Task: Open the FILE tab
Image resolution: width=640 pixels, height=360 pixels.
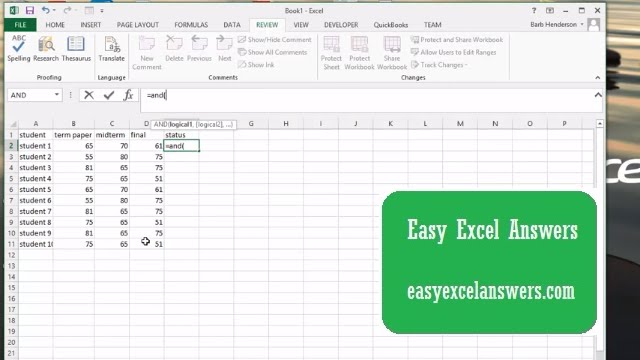Action: [x=20, y=25]
